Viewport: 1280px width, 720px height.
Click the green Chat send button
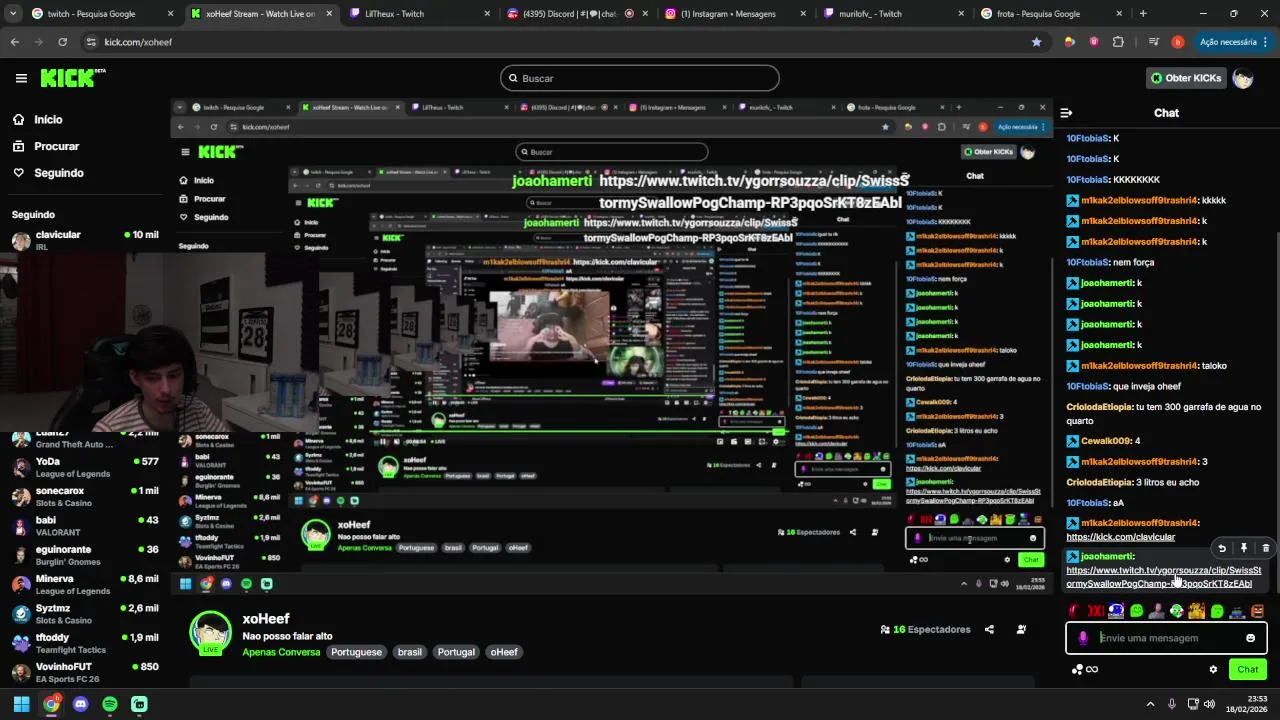[x=1248, y=670]
